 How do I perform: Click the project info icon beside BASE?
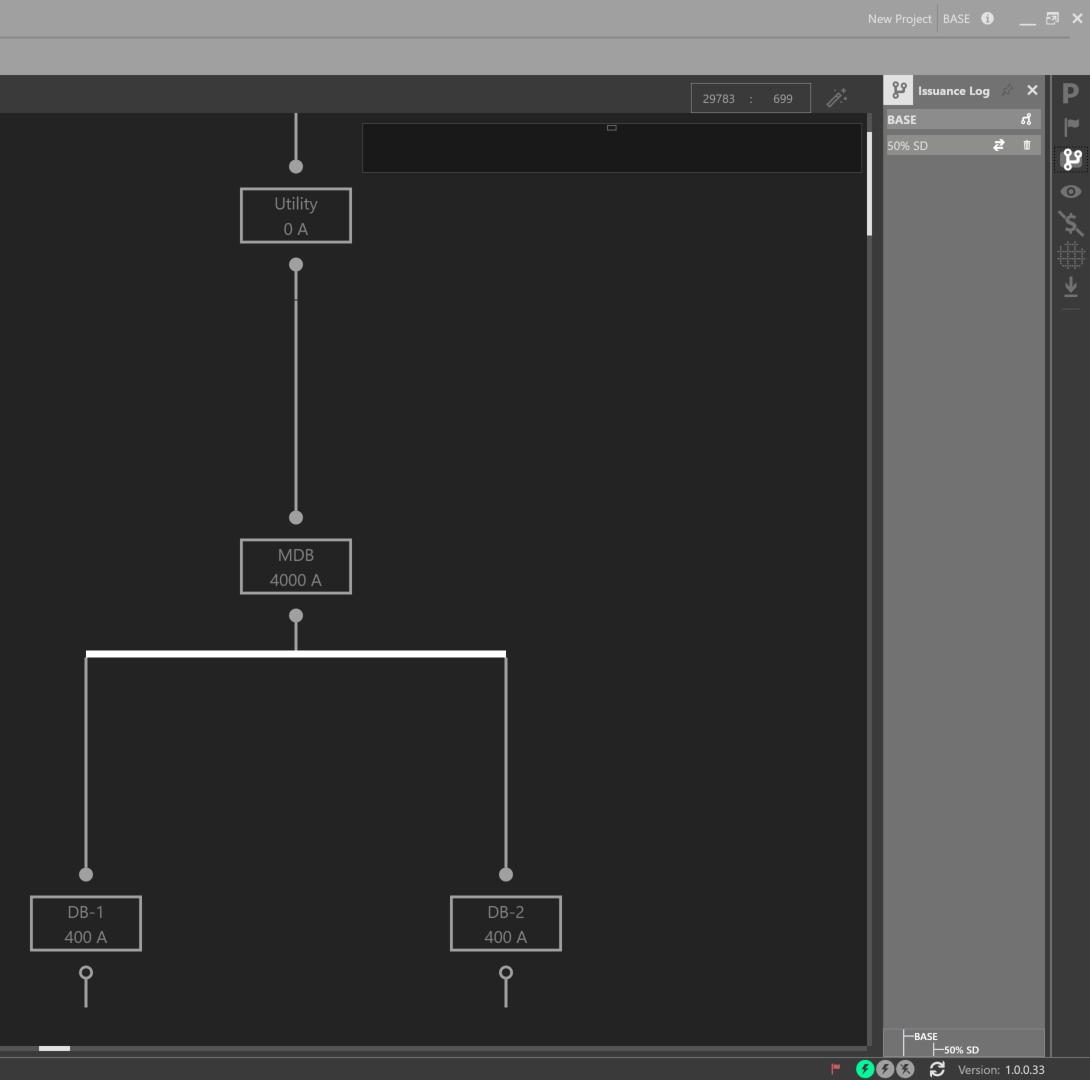pos(987,18)
